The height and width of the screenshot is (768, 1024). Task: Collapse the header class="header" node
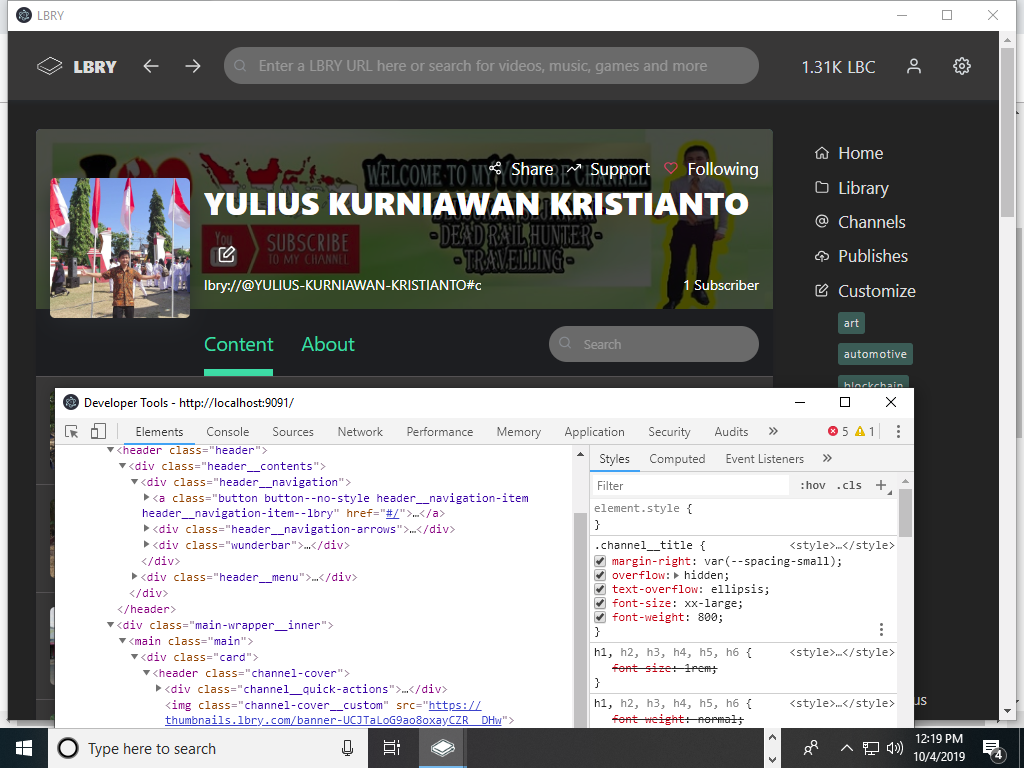[110, 451]
